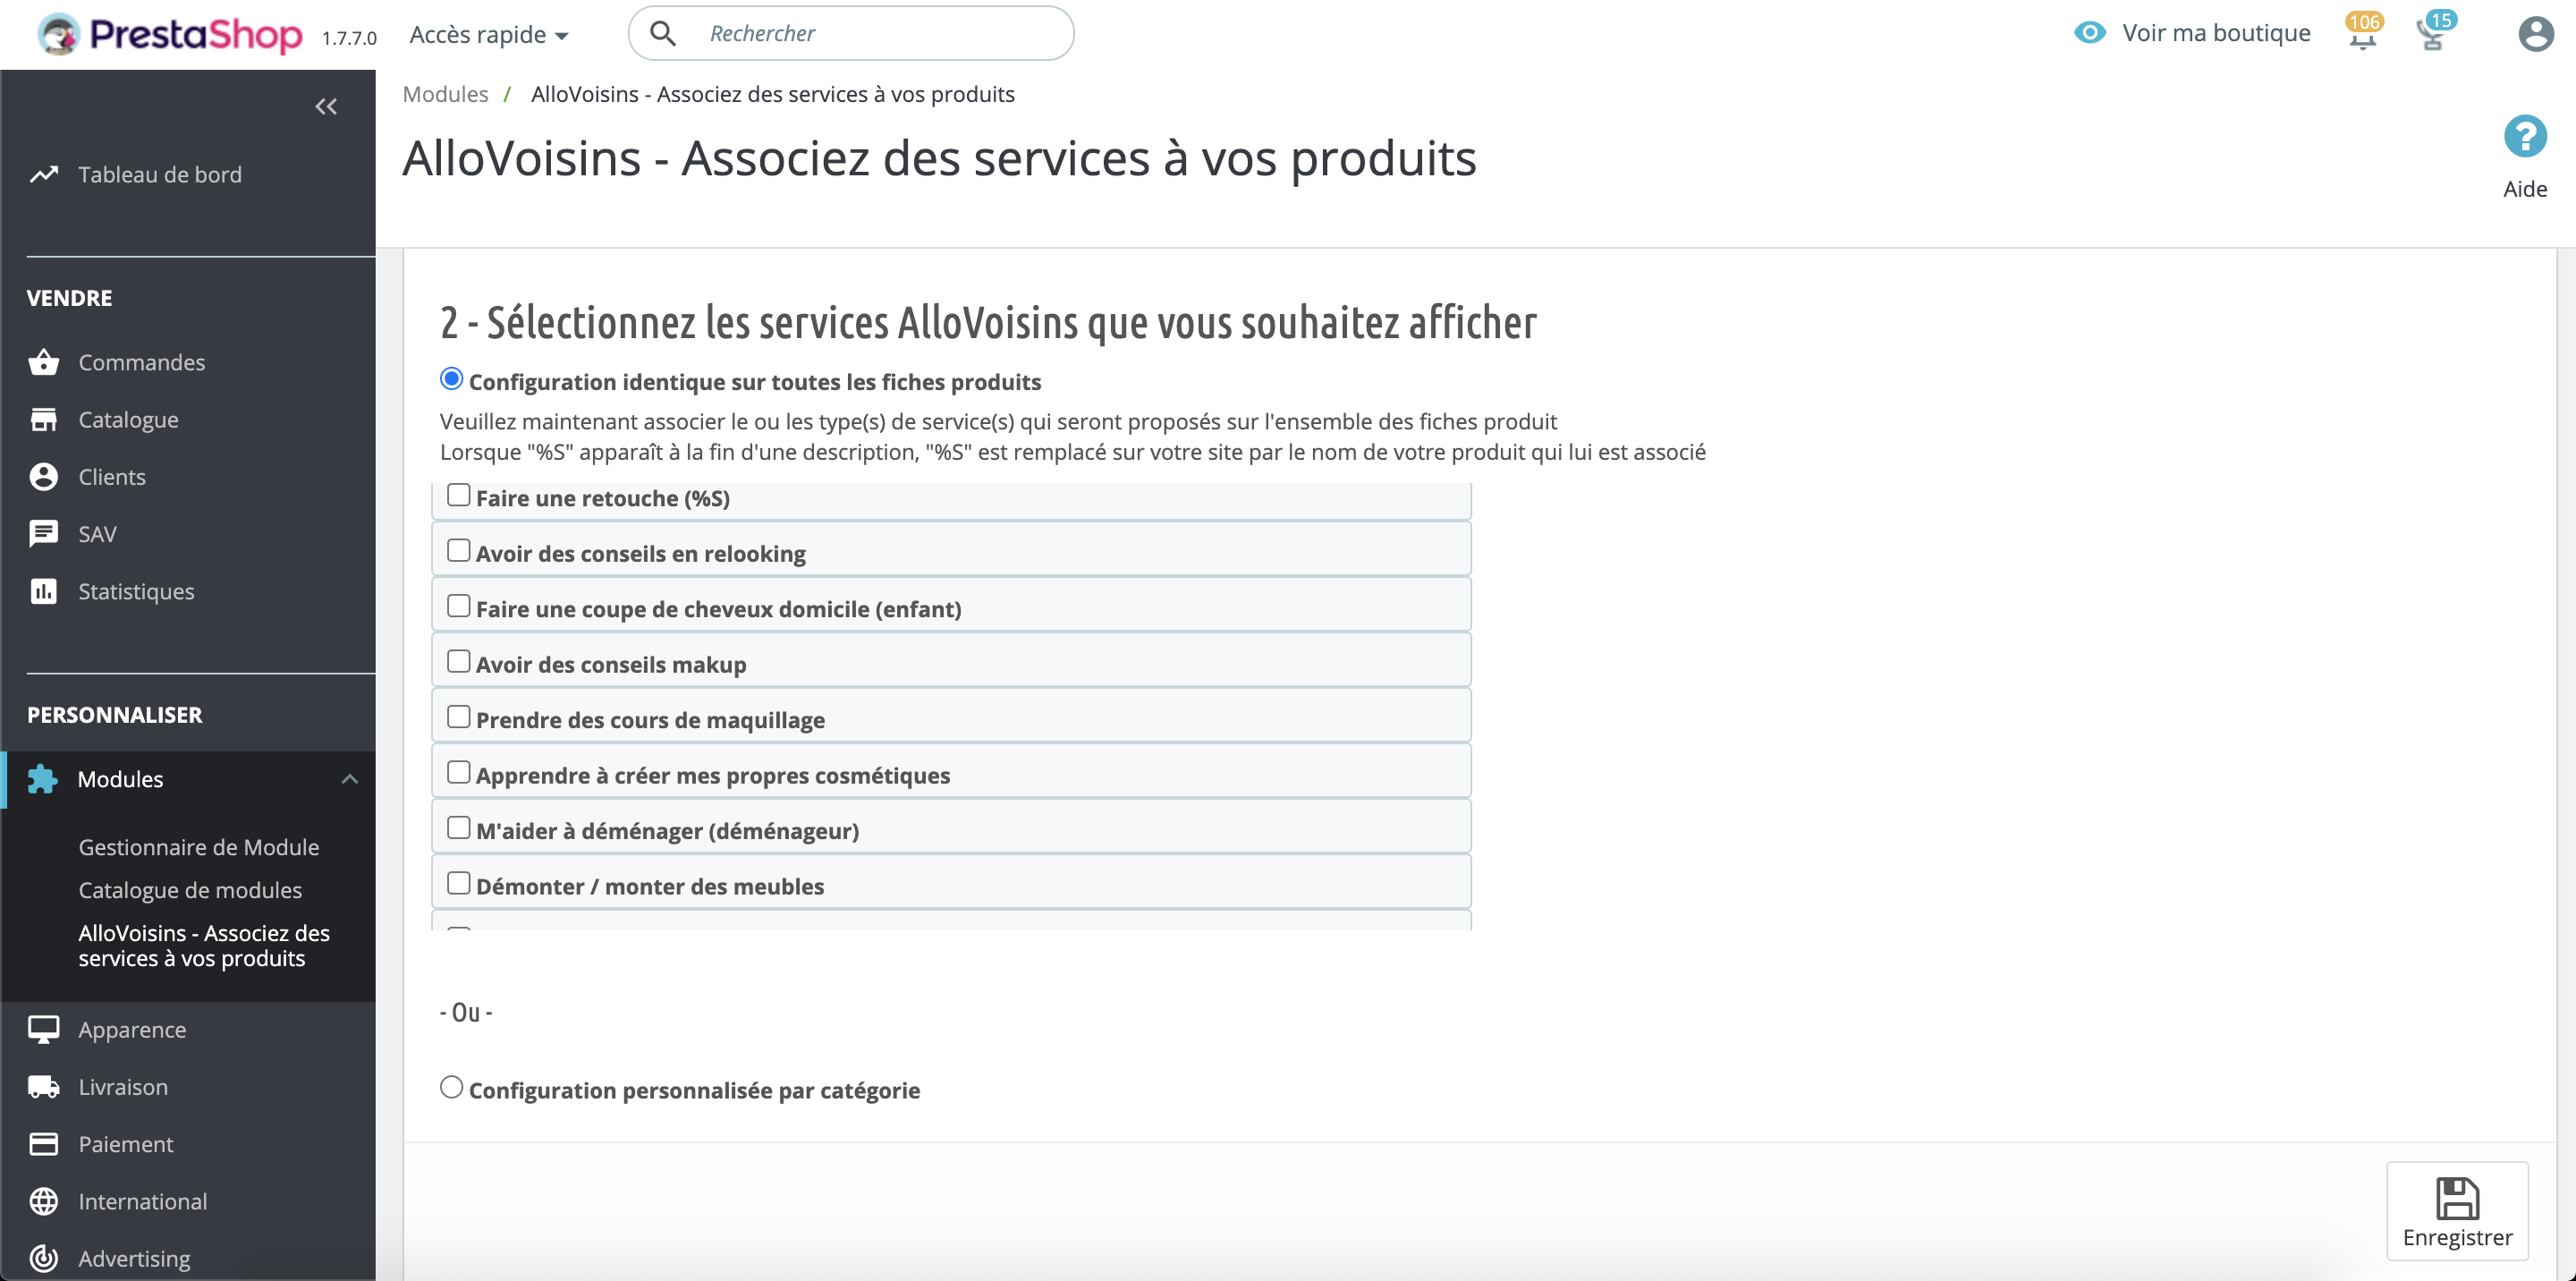The width and height of the screenshot is (2576, 1281).
Task: Collapse the Modules submenu chevron
Action: tap(349, 779)
